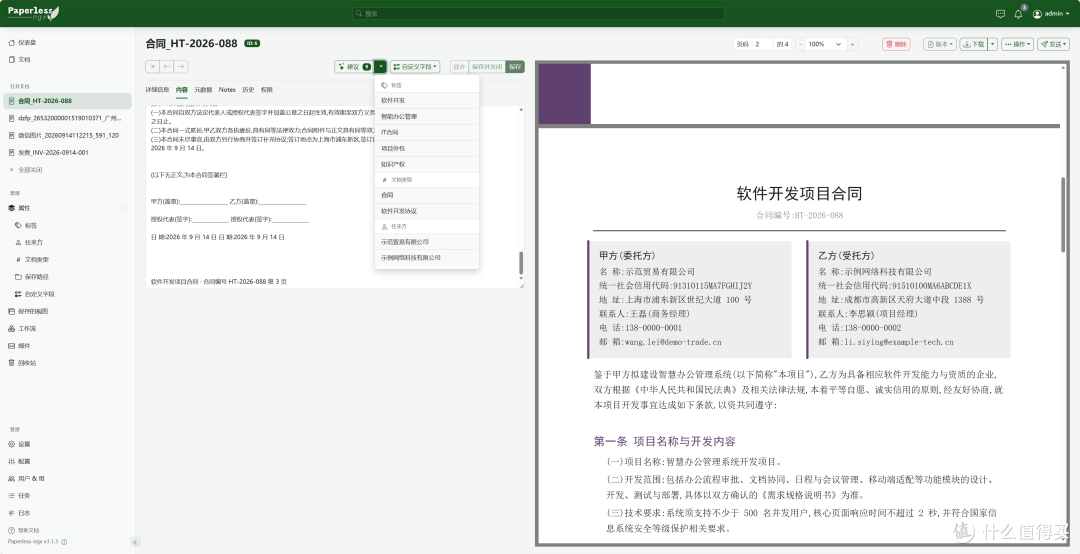This screenshot has width=1080, height=554.
Task: Switch to the 内容 tab
Action: pos(182,90)
